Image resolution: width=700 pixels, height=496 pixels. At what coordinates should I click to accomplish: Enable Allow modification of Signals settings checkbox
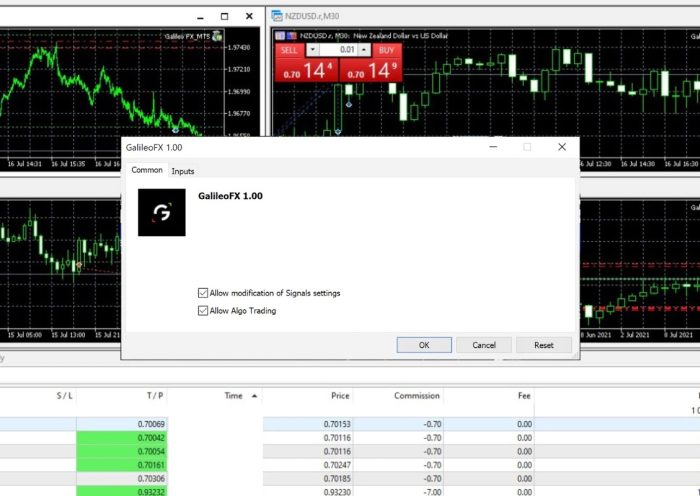tap(203, 293)
